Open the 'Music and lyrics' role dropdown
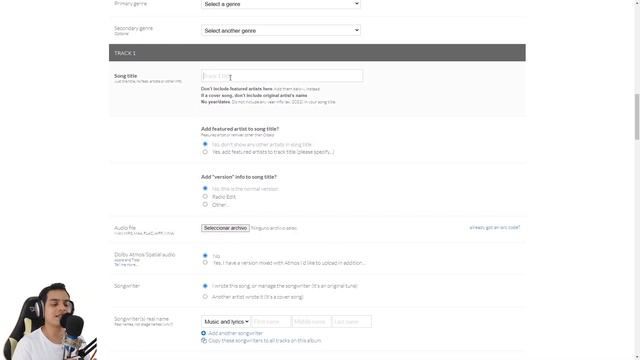Screen dimensions: 640x360 pos(226,322)
